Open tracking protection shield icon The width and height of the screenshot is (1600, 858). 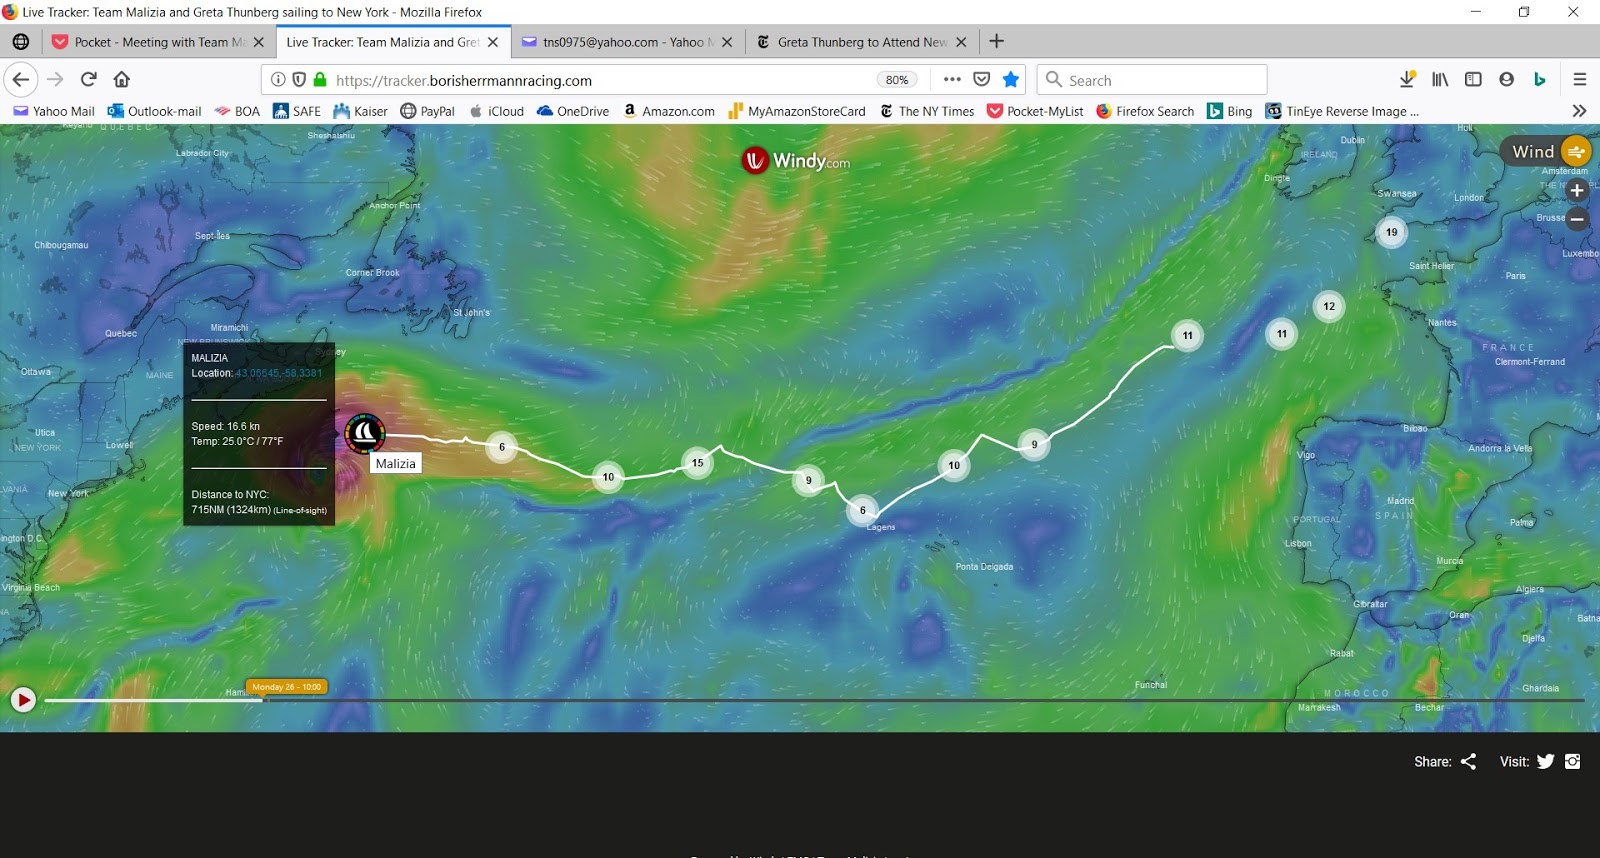tap(299, 80)
